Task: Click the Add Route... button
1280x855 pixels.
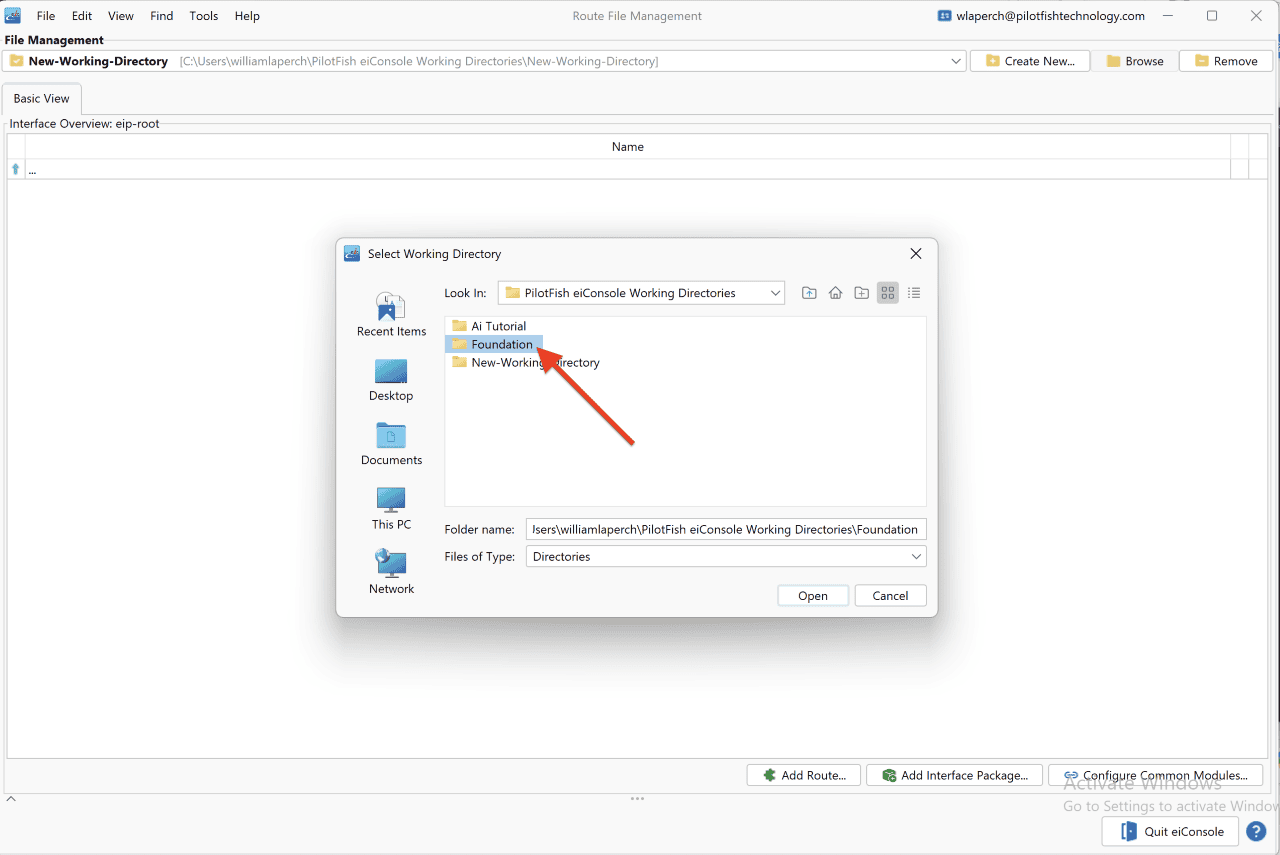Action: coord(804,775)
